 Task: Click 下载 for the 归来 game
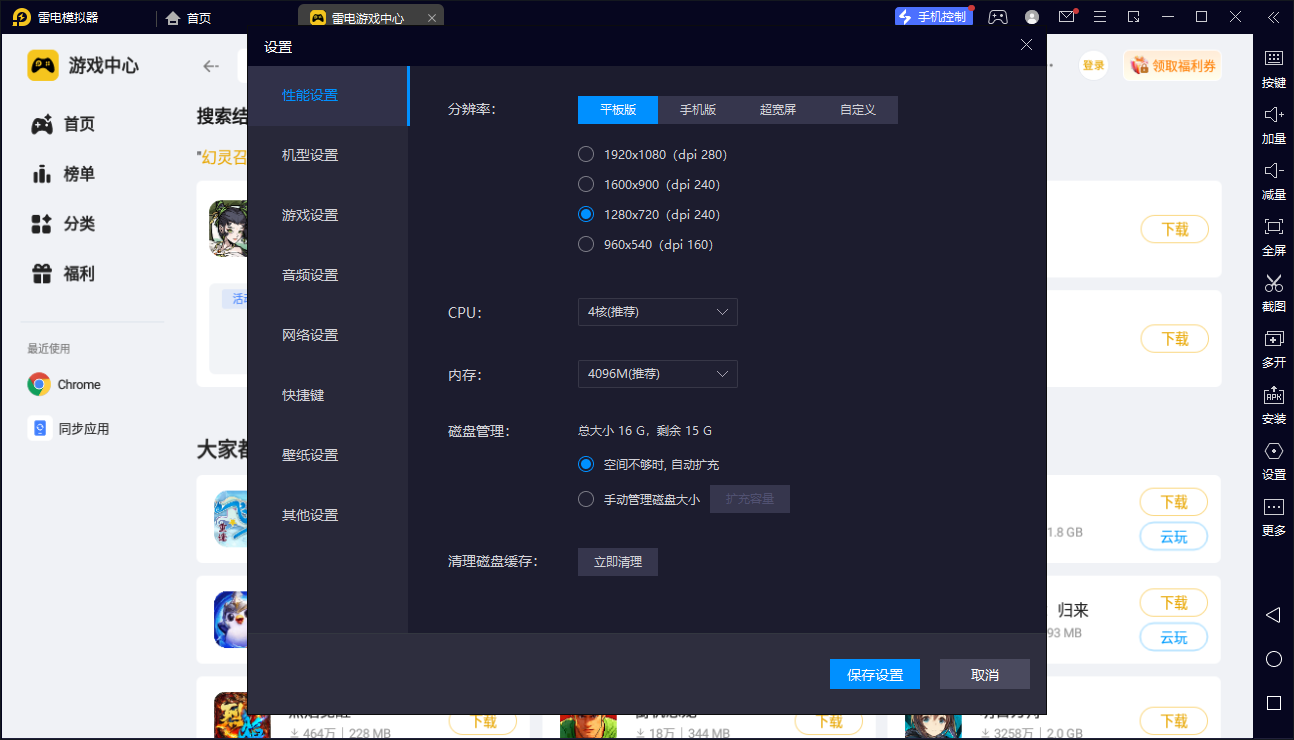tap(1174, 603)
